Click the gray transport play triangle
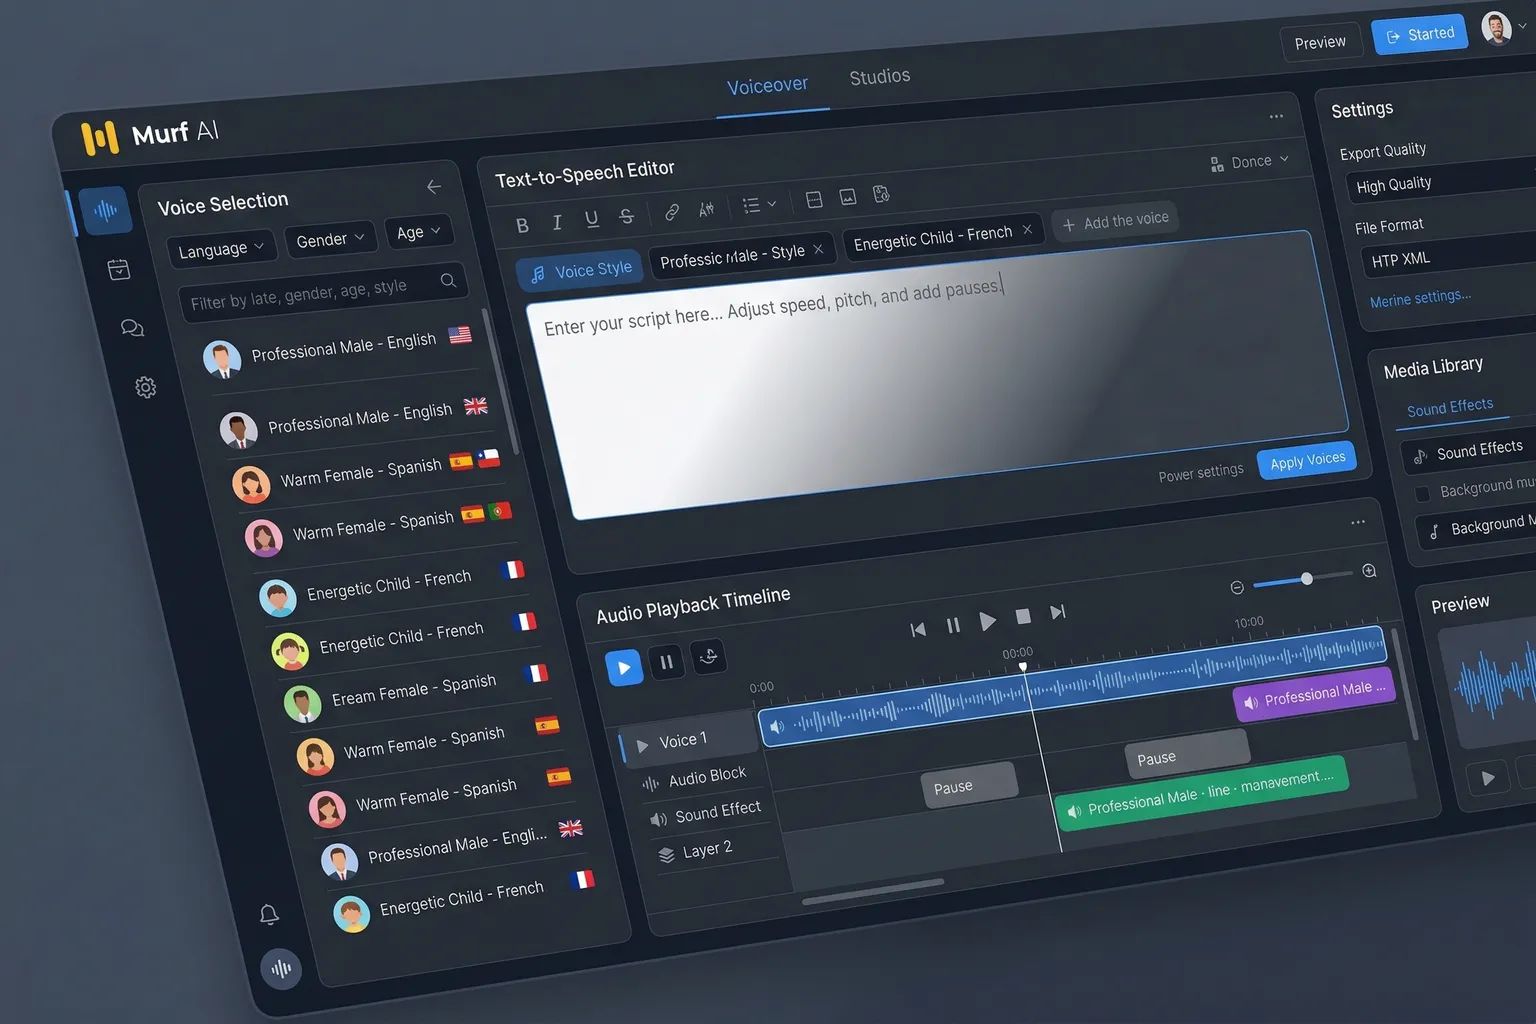1536x1024 pixels. point(988,621)
